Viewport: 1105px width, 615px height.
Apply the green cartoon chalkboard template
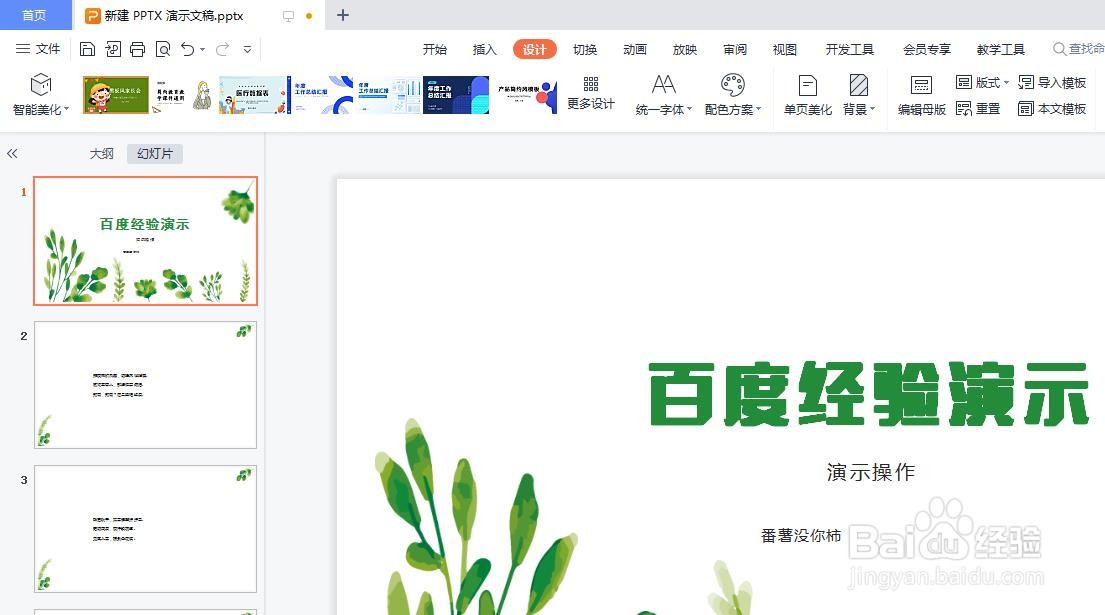116,95
